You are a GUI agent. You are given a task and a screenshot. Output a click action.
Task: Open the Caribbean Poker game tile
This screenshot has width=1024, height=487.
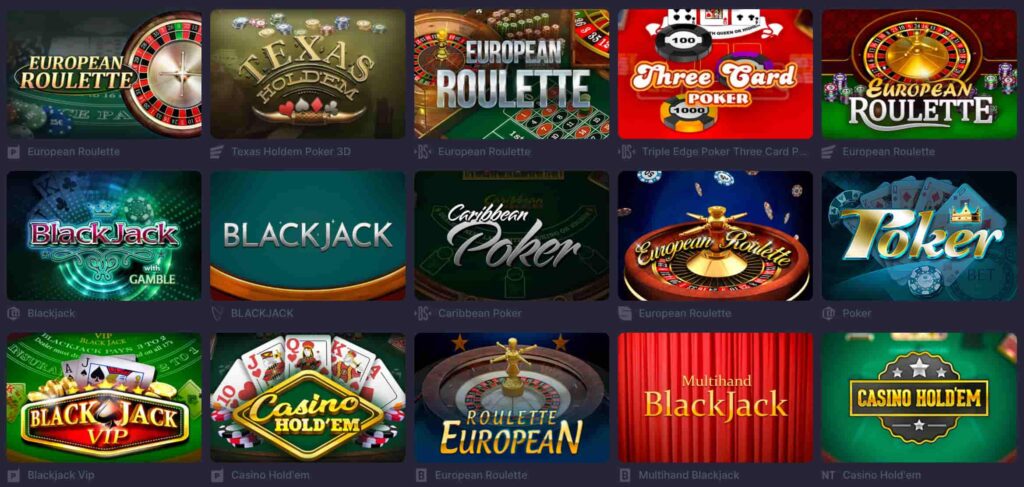[511, 236]
